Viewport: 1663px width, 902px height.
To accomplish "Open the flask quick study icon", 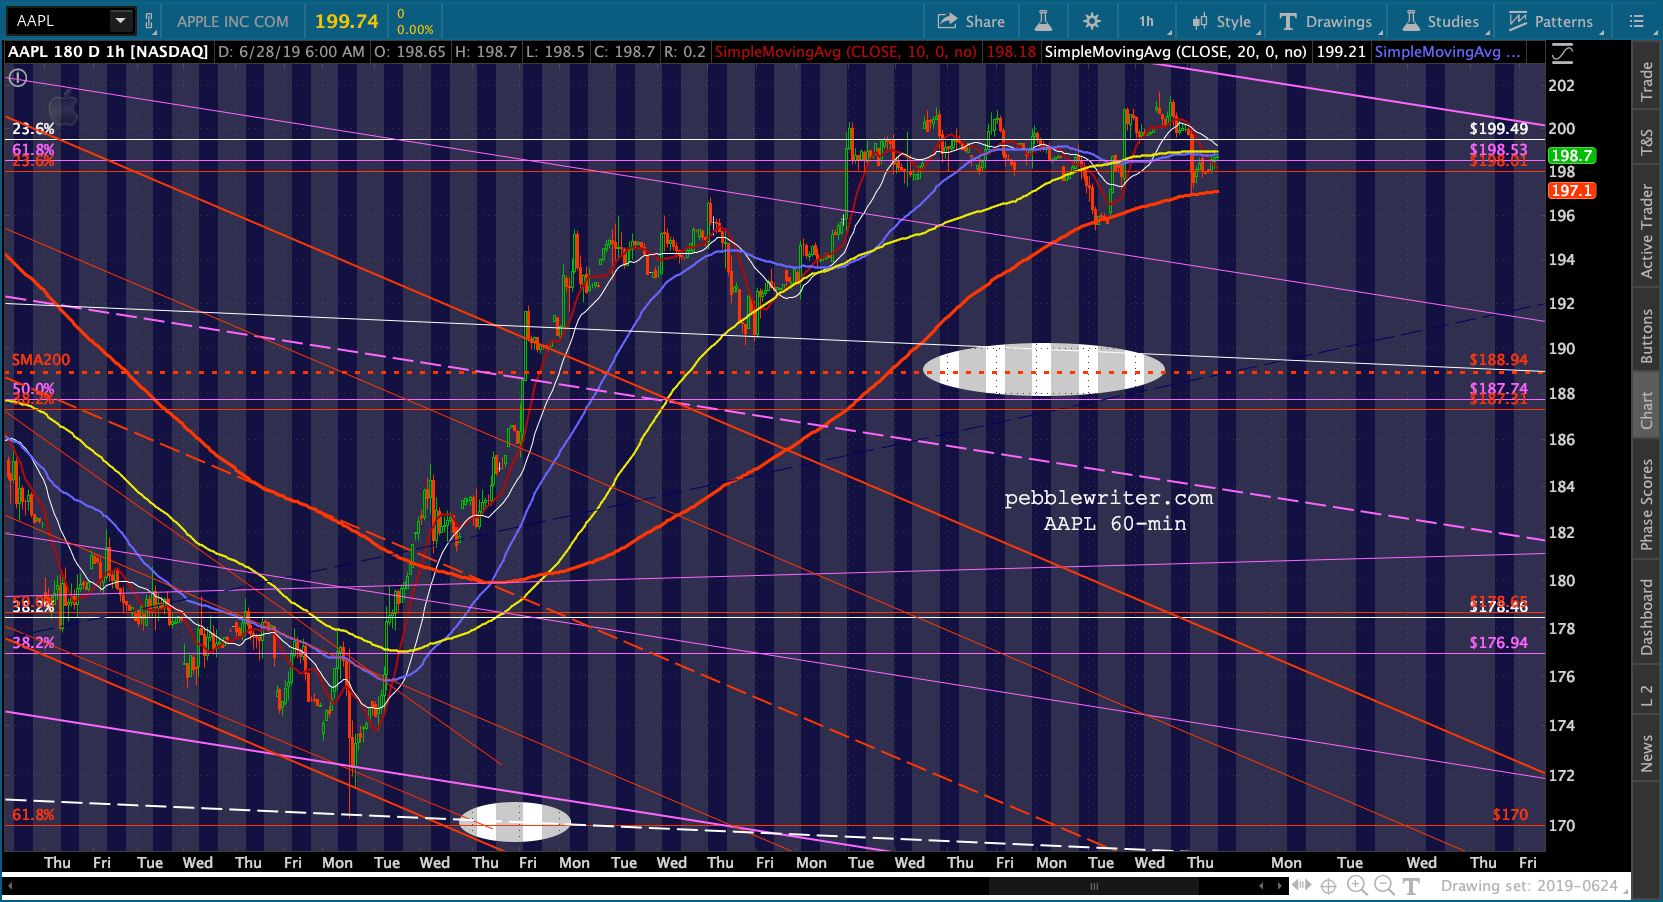I will (1042, 21).
